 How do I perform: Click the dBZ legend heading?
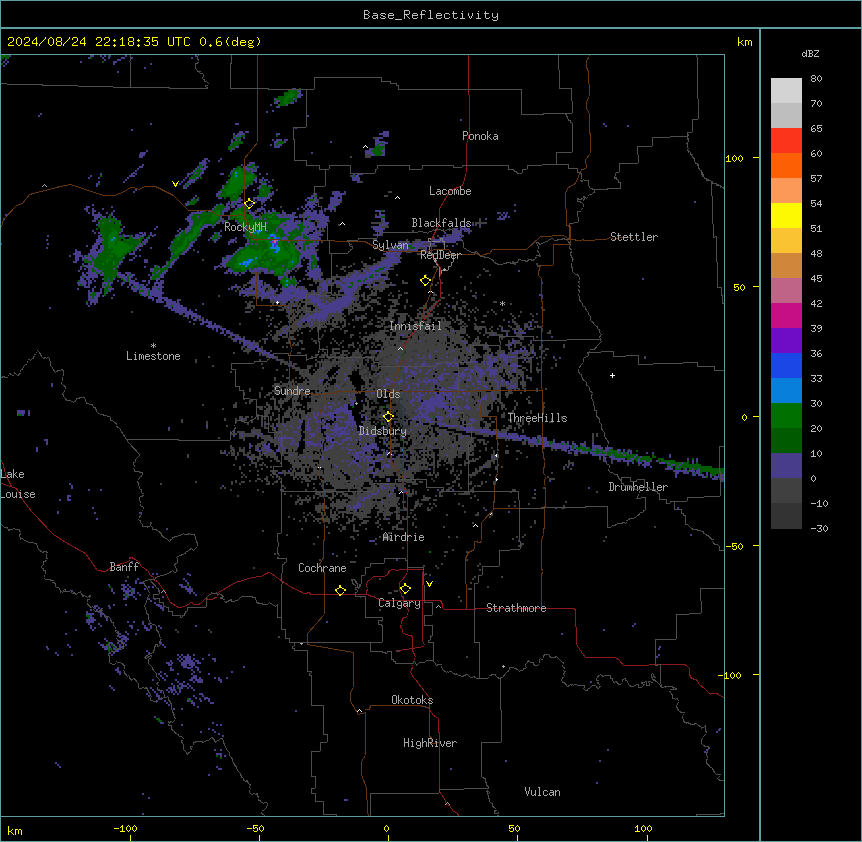point(810,54)
